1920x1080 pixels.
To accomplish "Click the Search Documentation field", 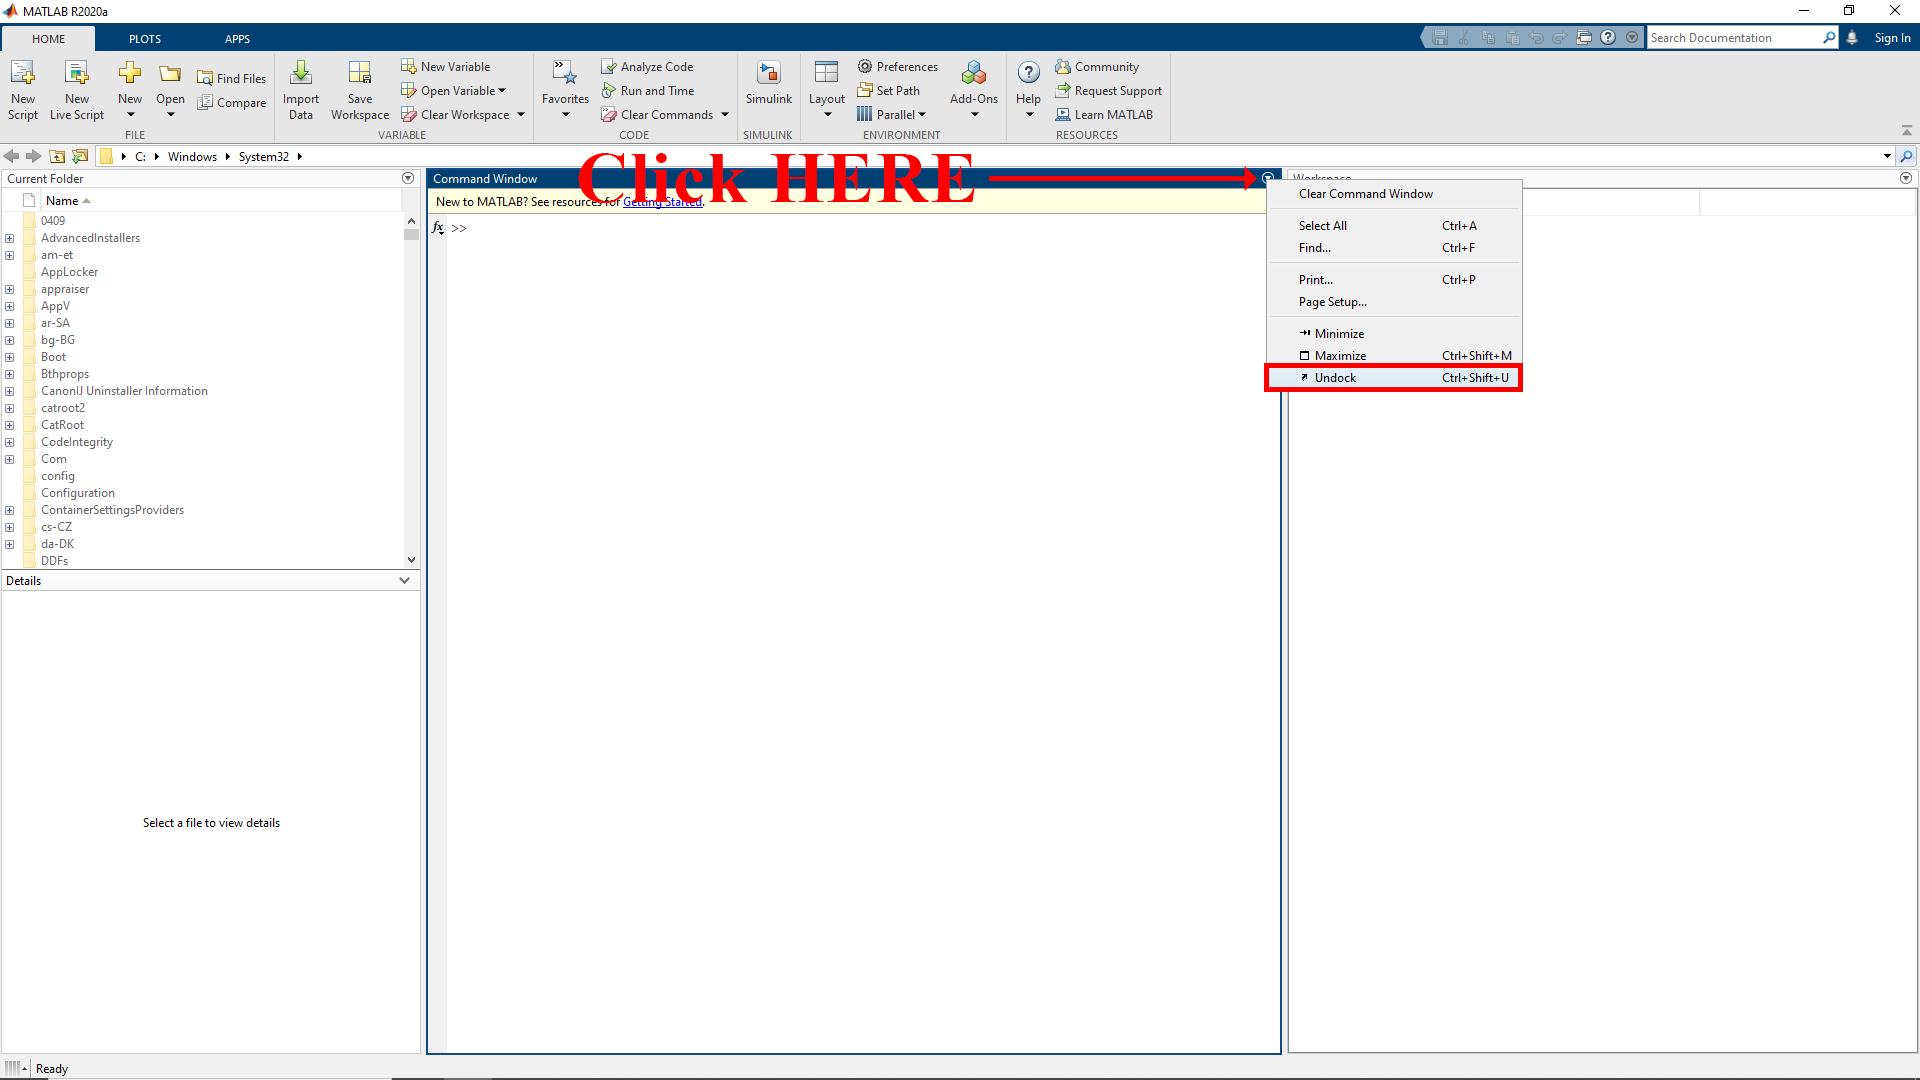I will 1733,38.
